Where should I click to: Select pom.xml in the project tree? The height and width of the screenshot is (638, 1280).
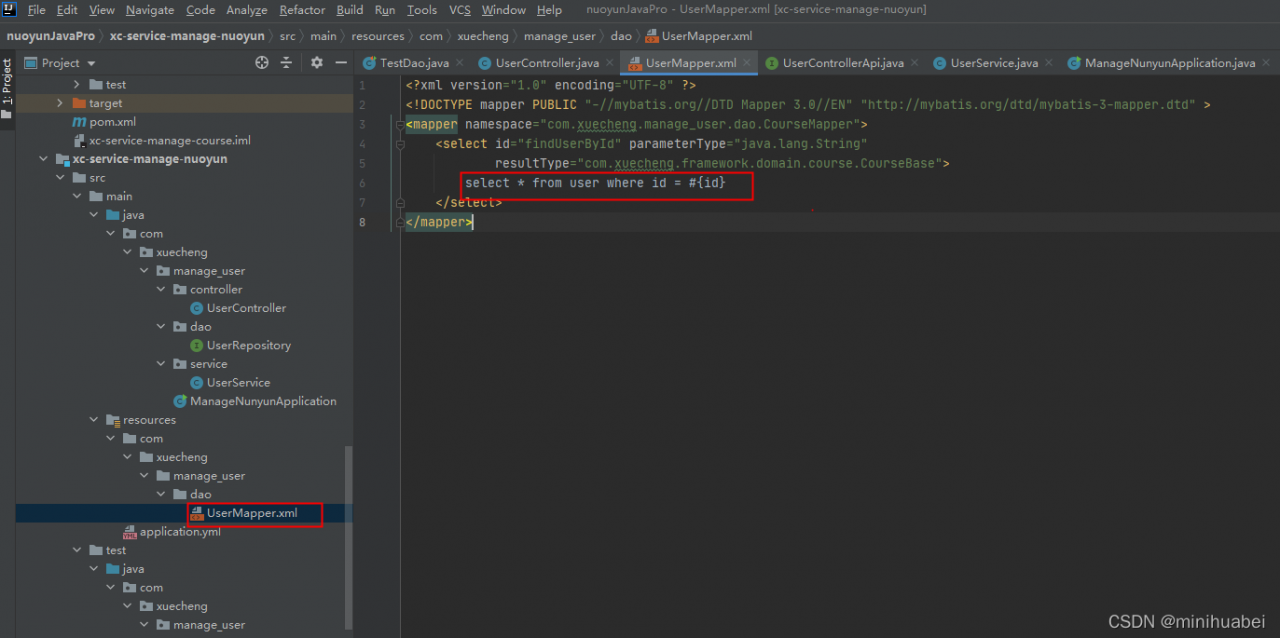112,122
